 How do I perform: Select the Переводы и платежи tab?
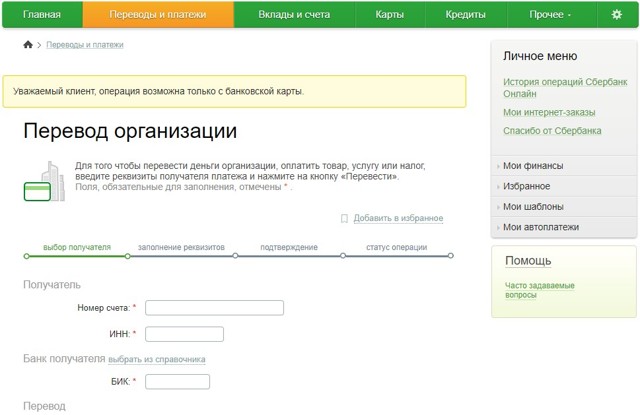coord(158,15)
